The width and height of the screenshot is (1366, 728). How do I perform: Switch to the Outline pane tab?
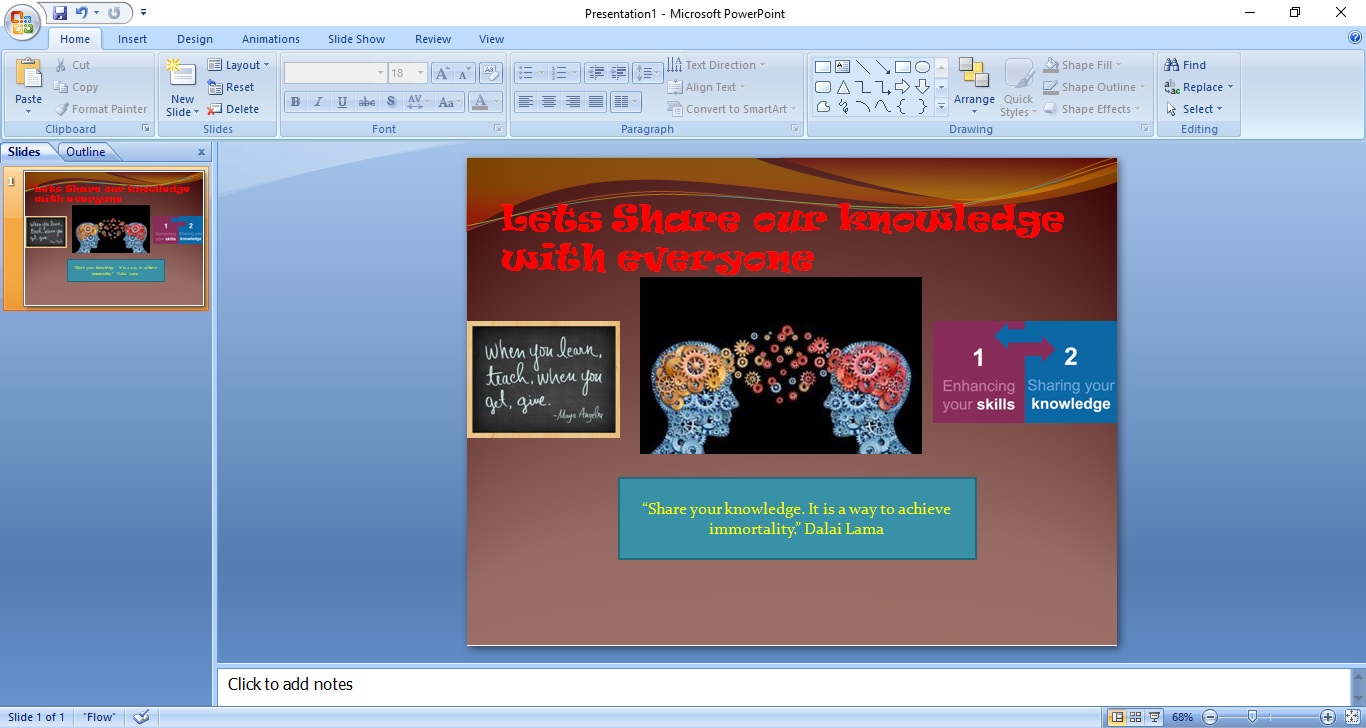[86, 152]
